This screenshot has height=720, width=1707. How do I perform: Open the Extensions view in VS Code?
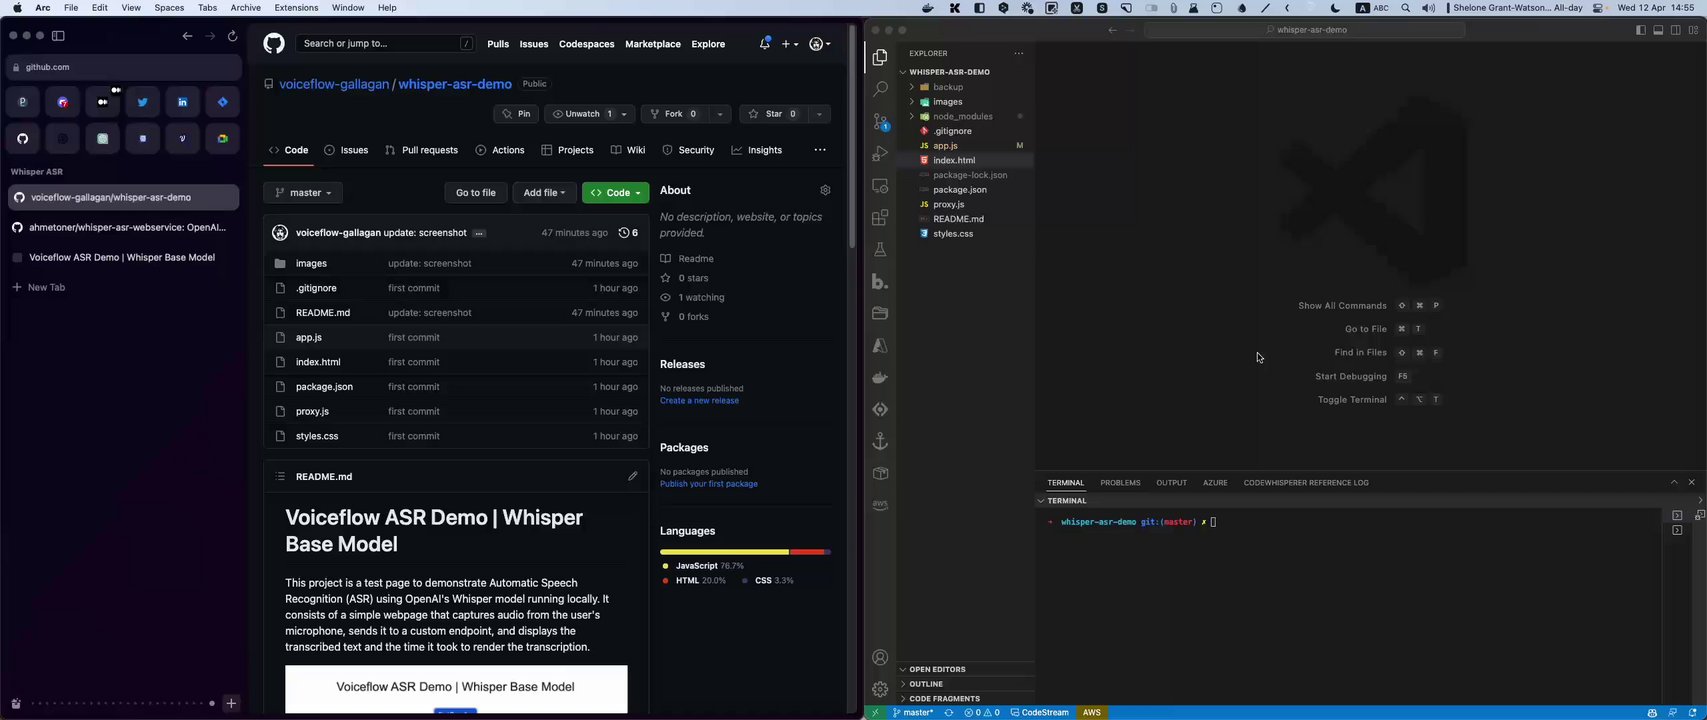click(880, 217)
